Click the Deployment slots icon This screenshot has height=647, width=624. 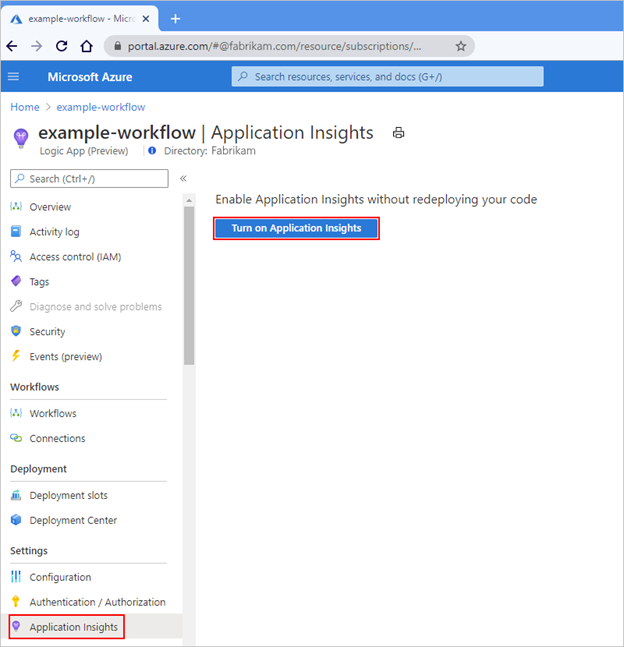[16, 495]
